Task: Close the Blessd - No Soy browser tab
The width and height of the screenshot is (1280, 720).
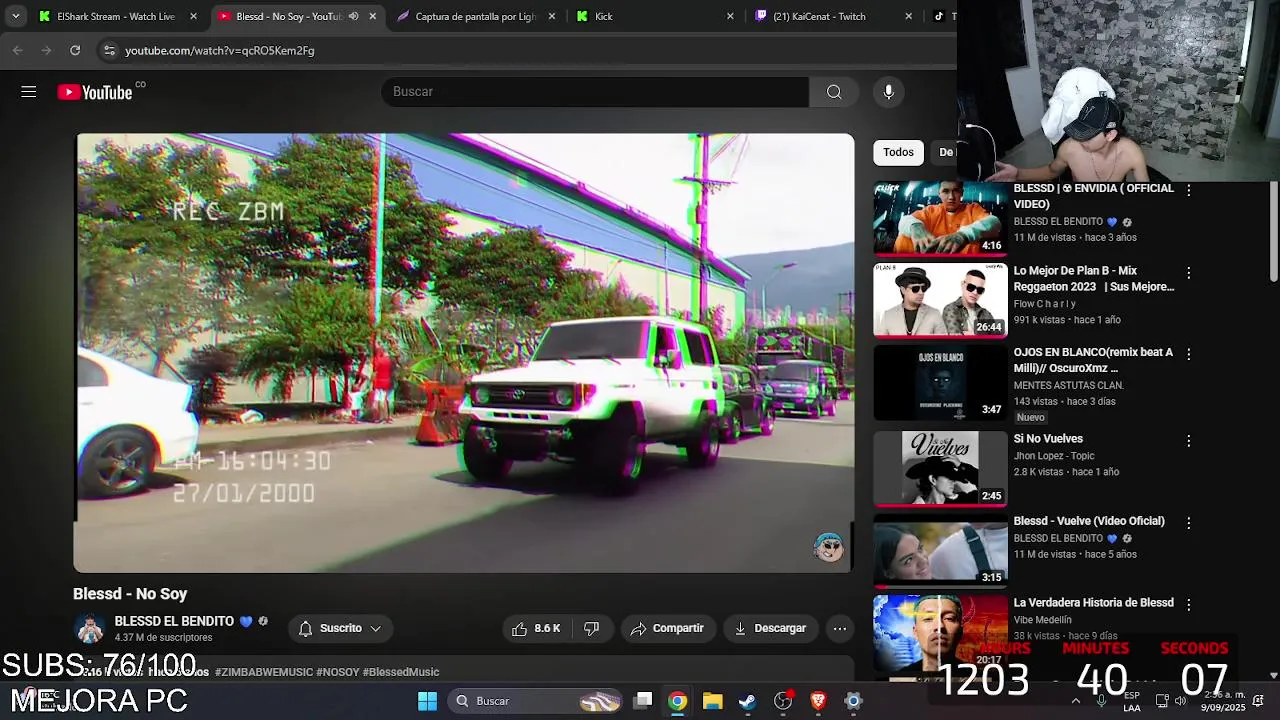Action: click(373, 16)
